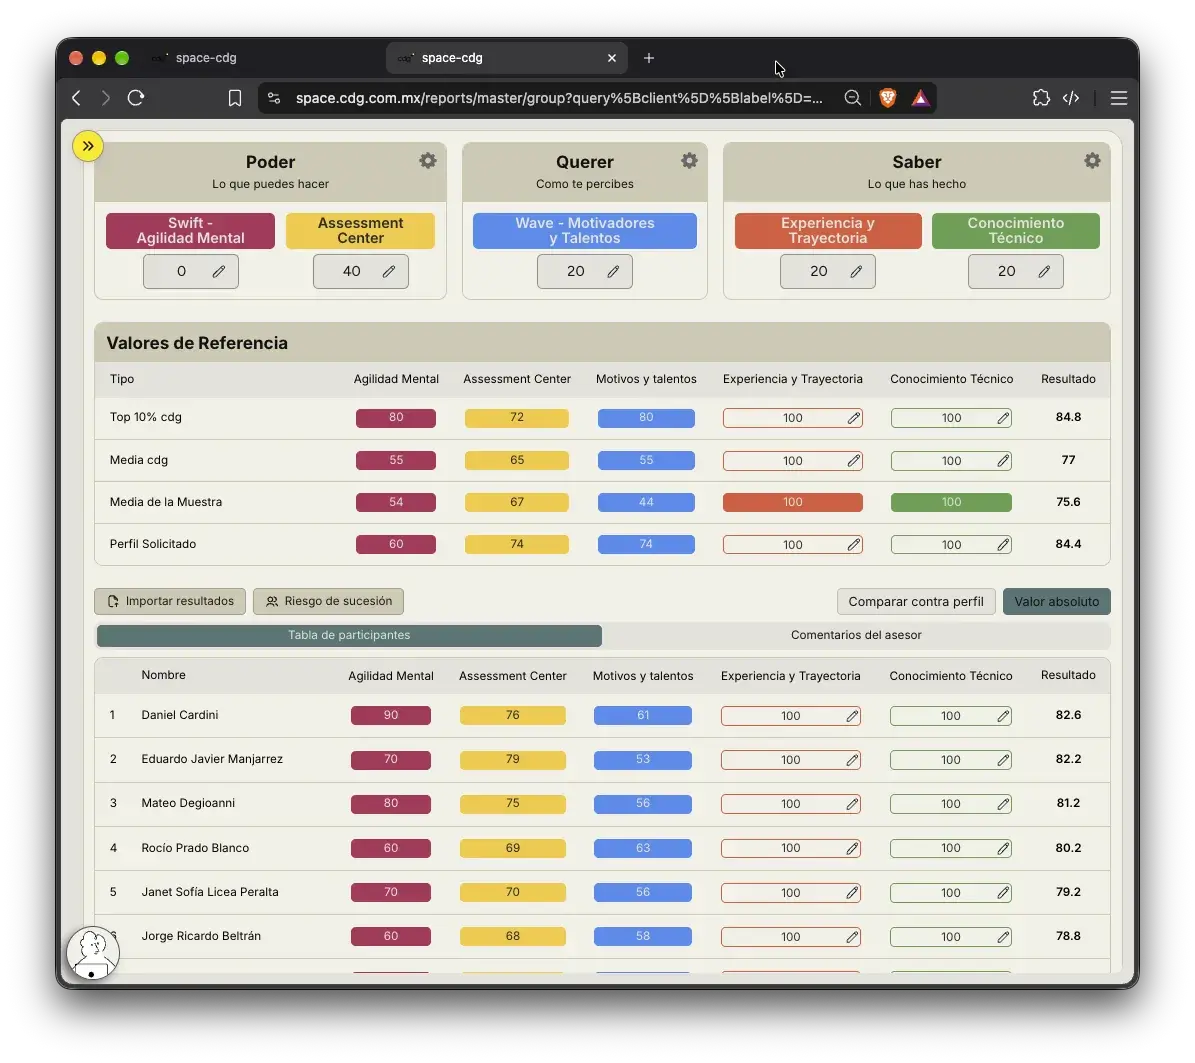Bookmark this page
Viewport: 1195px width, 1063px height.
tap(235, 98)
